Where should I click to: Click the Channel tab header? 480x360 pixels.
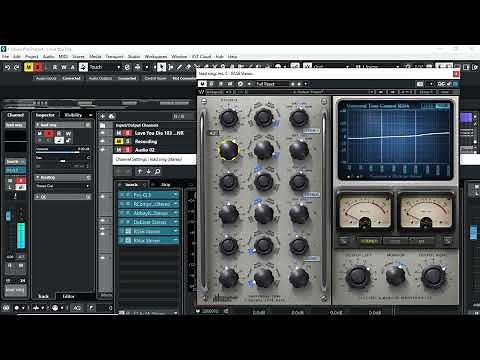coord(15,115)
